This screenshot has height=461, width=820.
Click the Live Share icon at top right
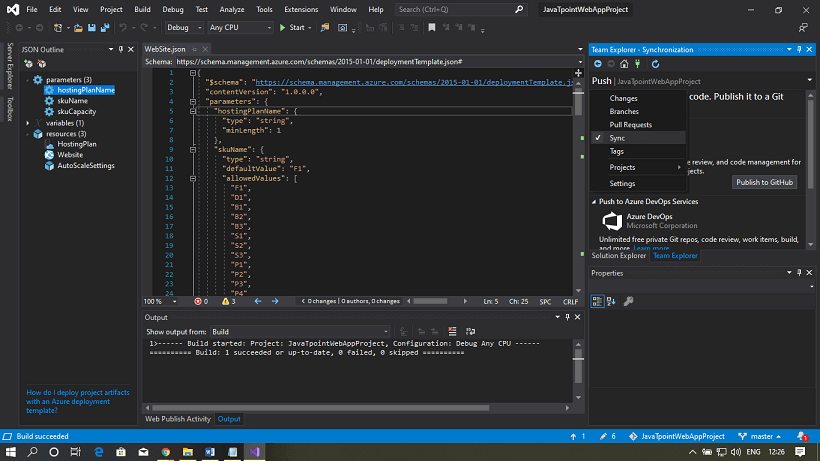[803, 28]
